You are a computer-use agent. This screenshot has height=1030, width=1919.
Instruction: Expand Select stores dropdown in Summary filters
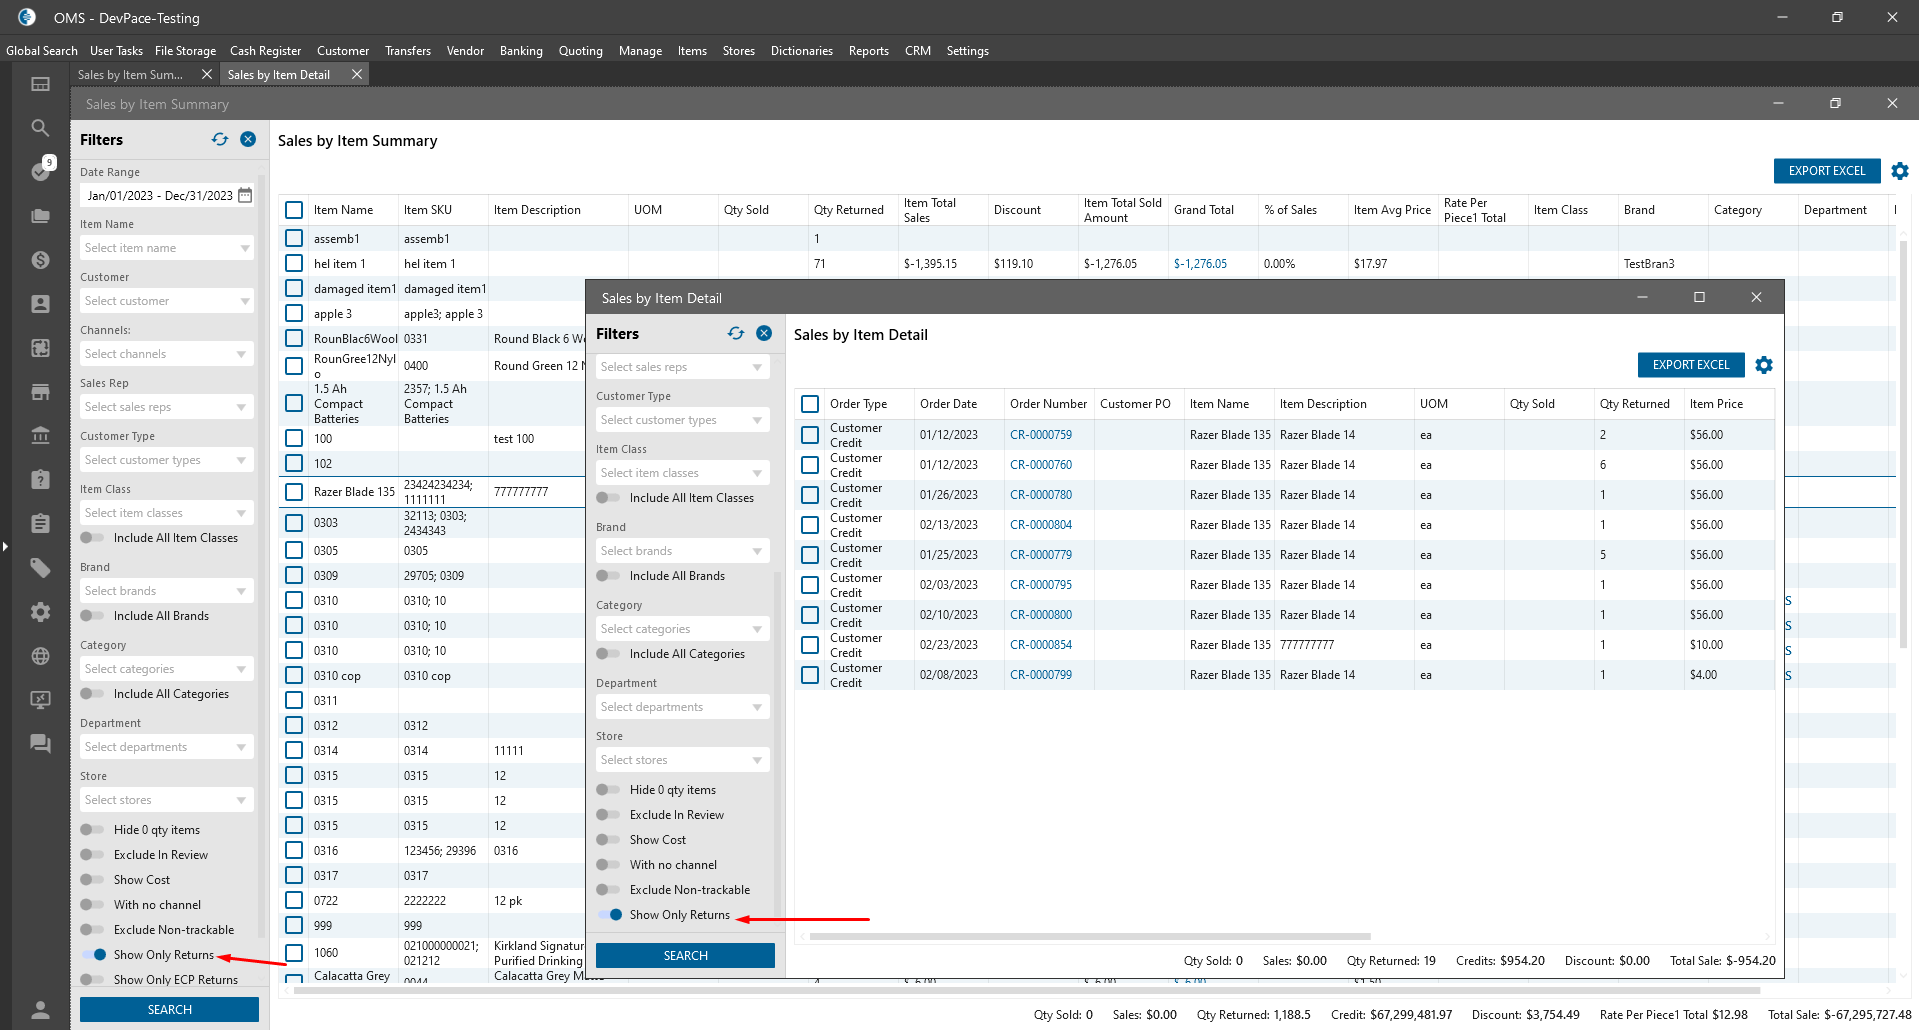point(166,800)
